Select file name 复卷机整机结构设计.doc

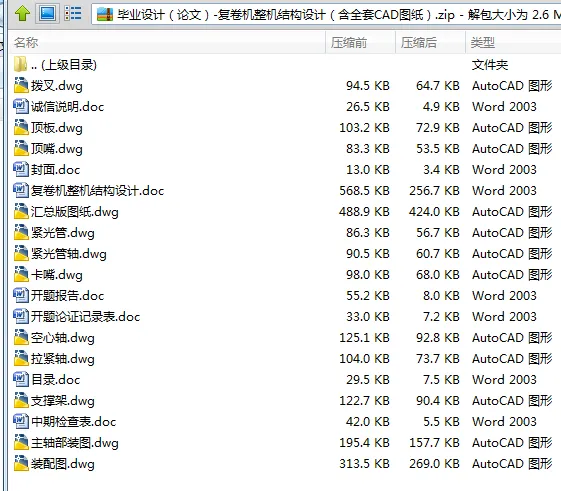click(97, 191)
